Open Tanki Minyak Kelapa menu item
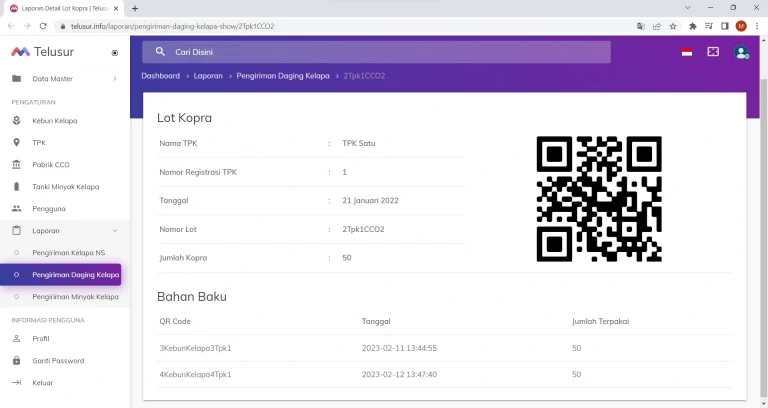This screenshot has height=408, width=768. pos(65,187)
